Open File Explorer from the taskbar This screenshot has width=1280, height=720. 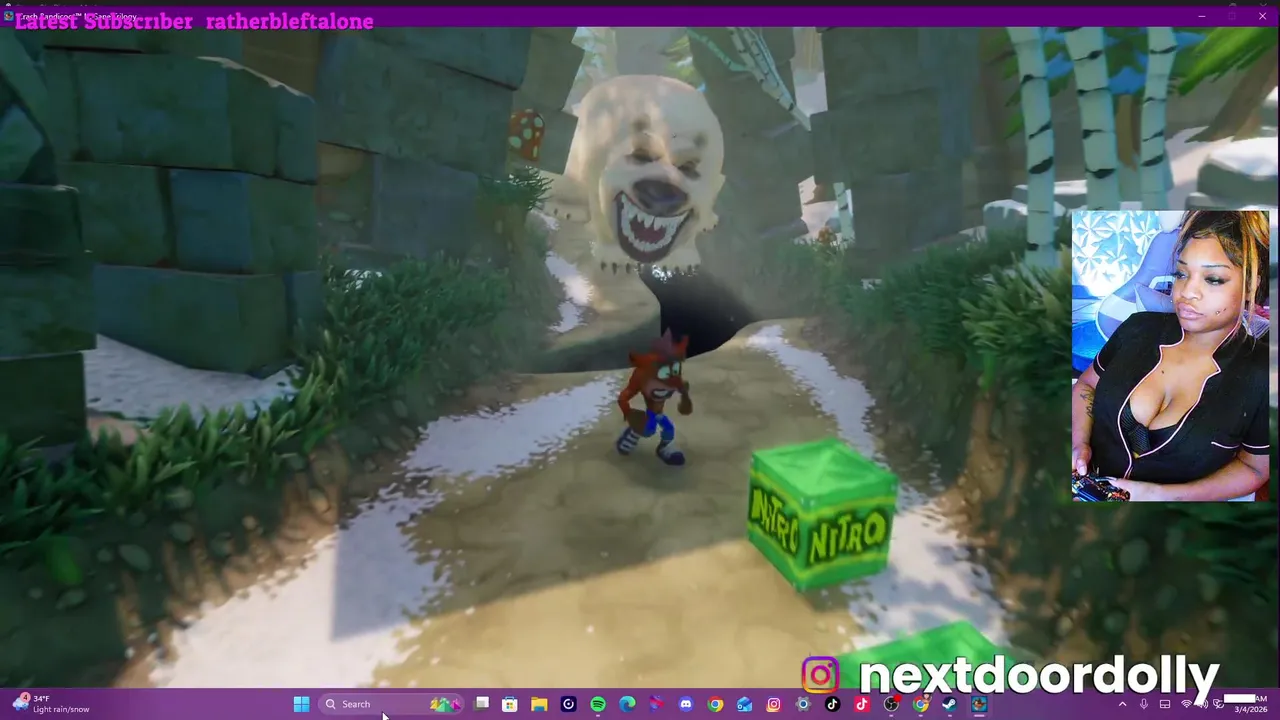tap(539, 704)
